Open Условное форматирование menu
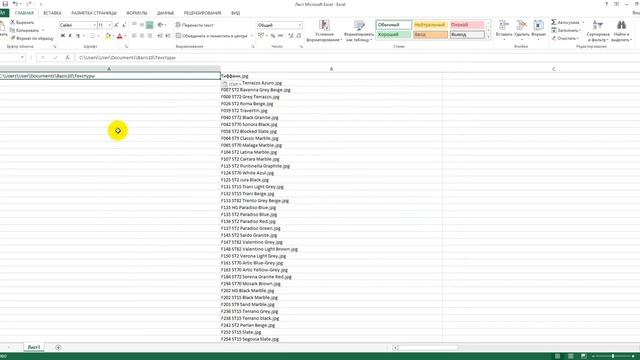This screenshot has width=640, height=360. point(324,31)
